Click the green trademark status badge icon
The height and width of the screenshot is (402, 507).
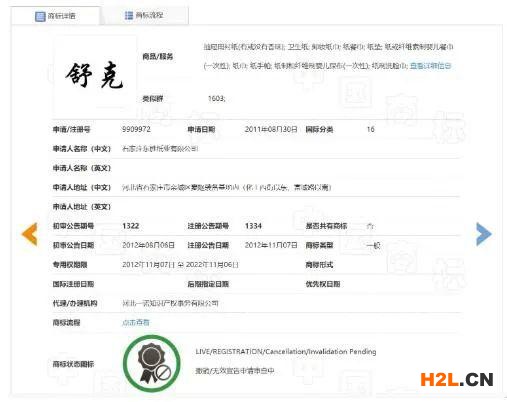click(152, 363)
